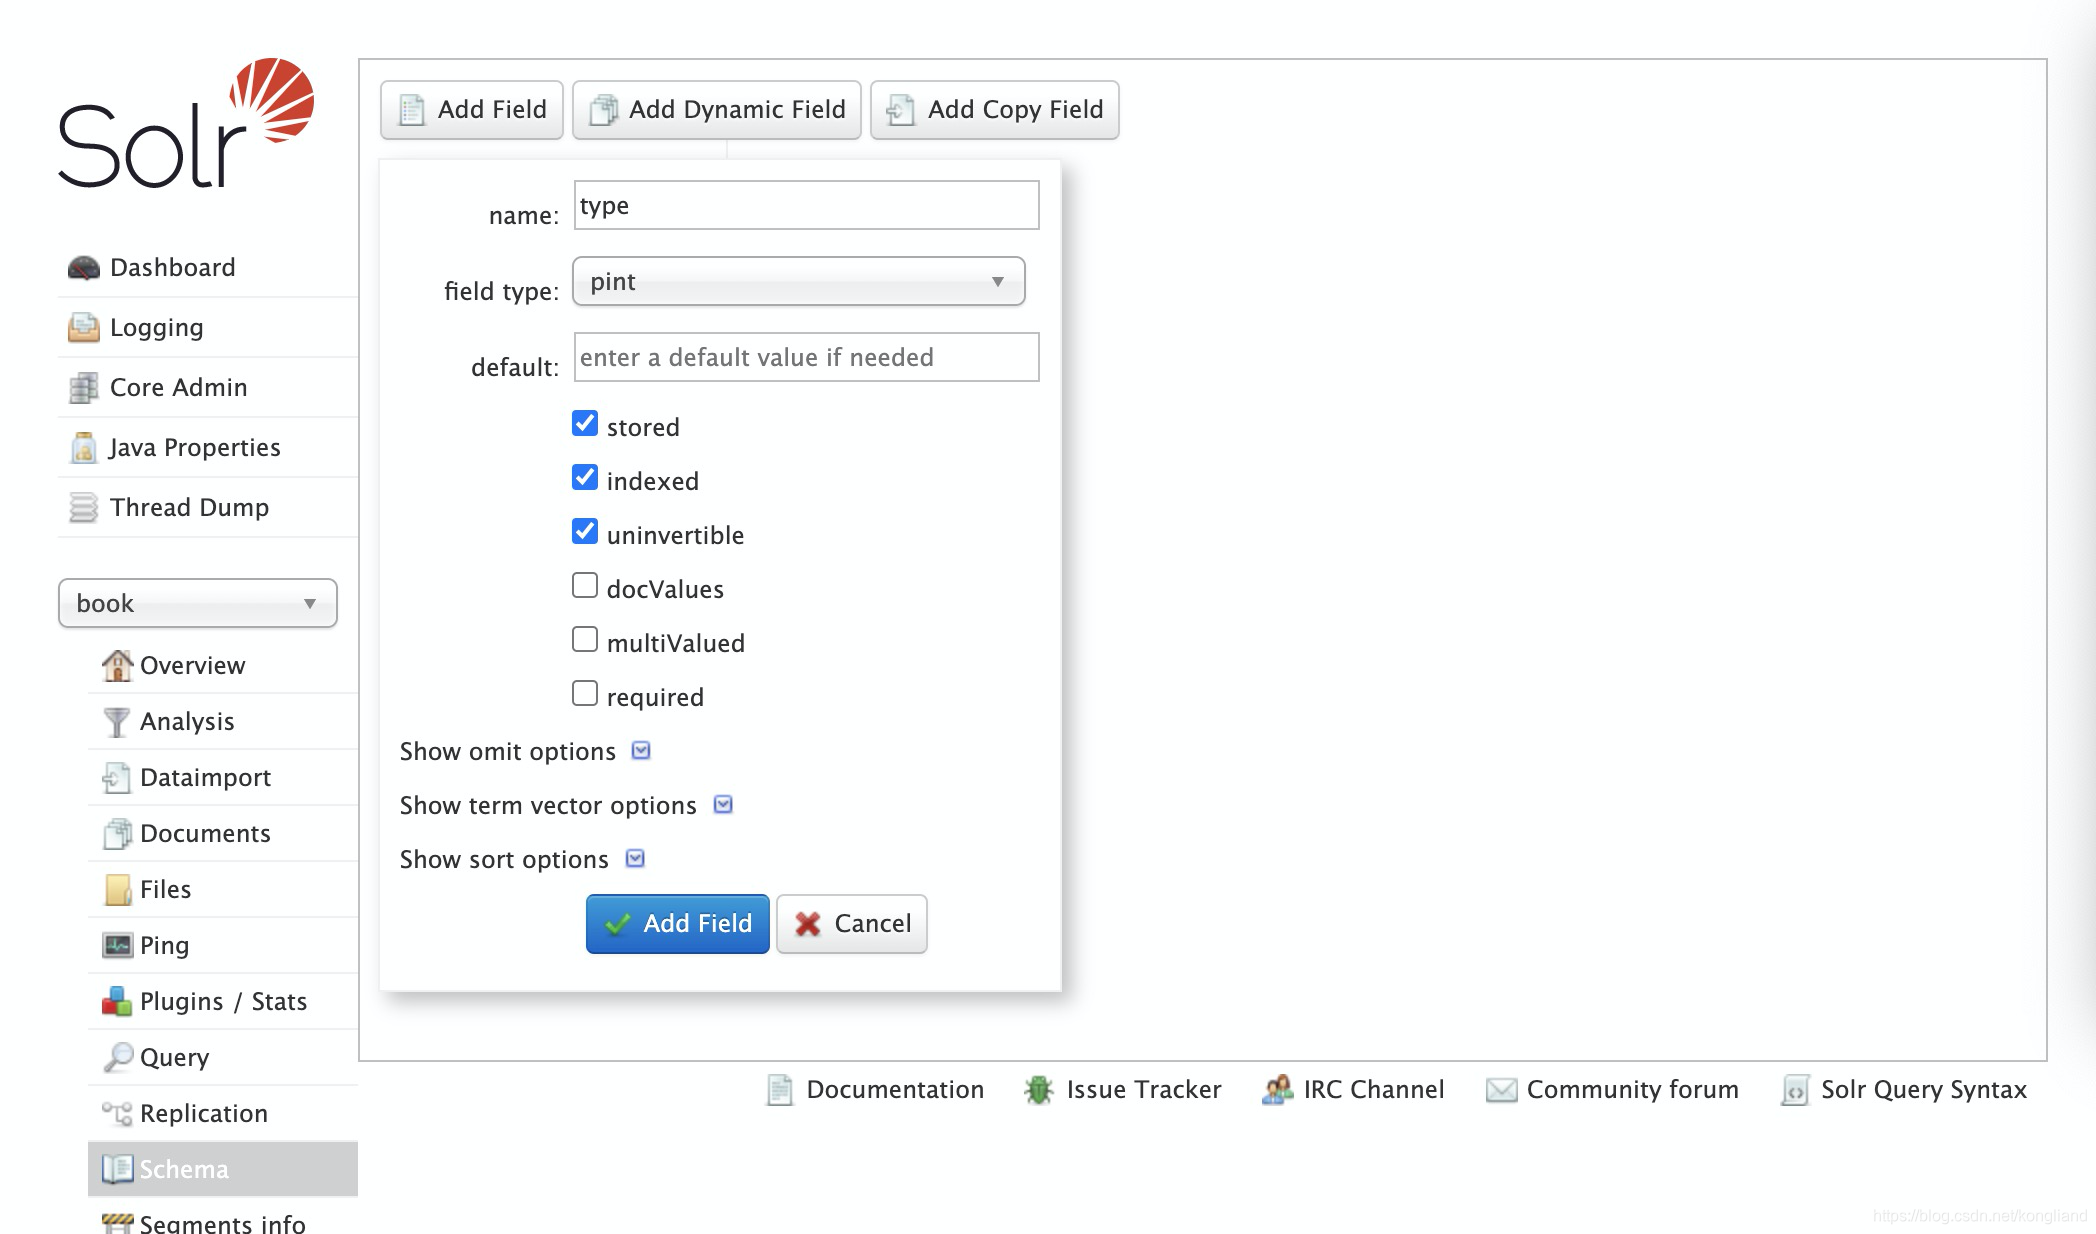2096x1234 pixels.
Task: Open the Replication panel
Action: (203, 1113)
